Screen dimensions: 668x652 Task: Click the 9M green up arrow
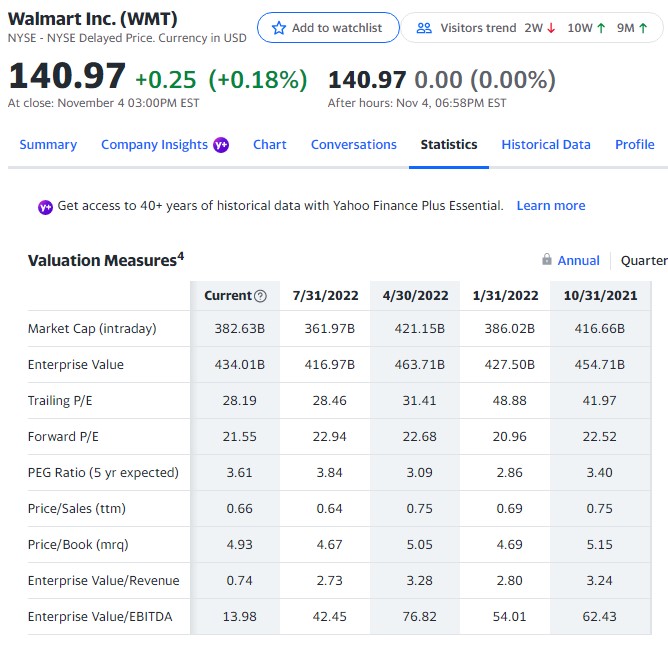pyautogui.click(x=643, y=28)
